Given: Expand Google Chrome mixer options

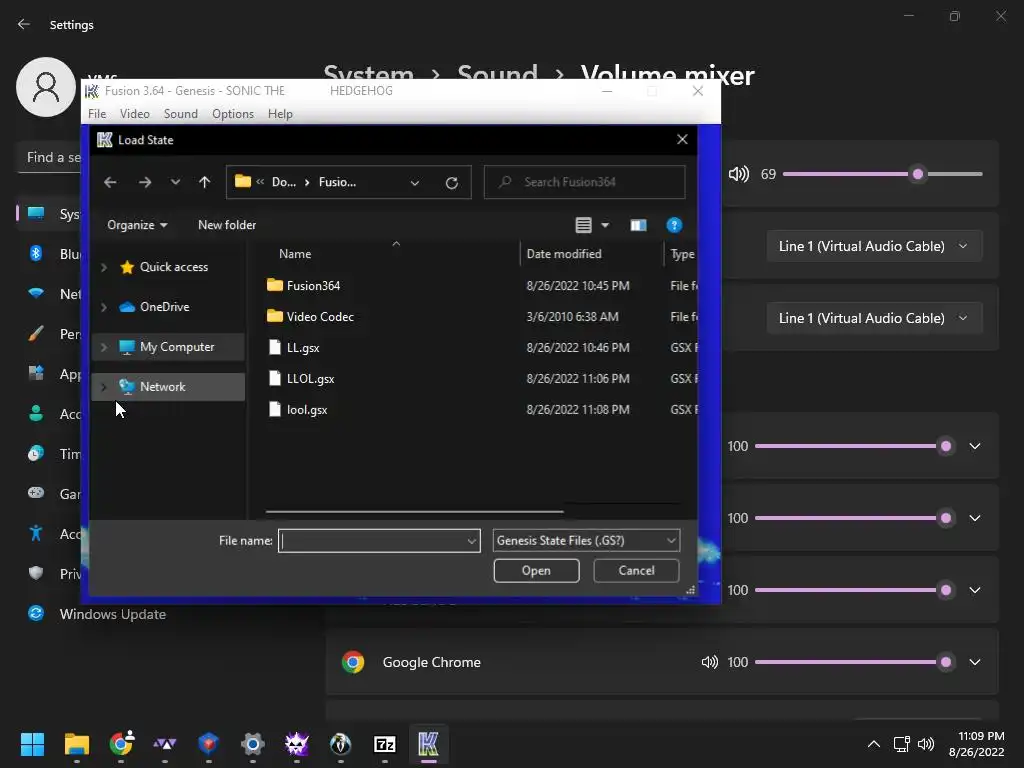Looking at the screenshot, I should [x=975, y=662].
